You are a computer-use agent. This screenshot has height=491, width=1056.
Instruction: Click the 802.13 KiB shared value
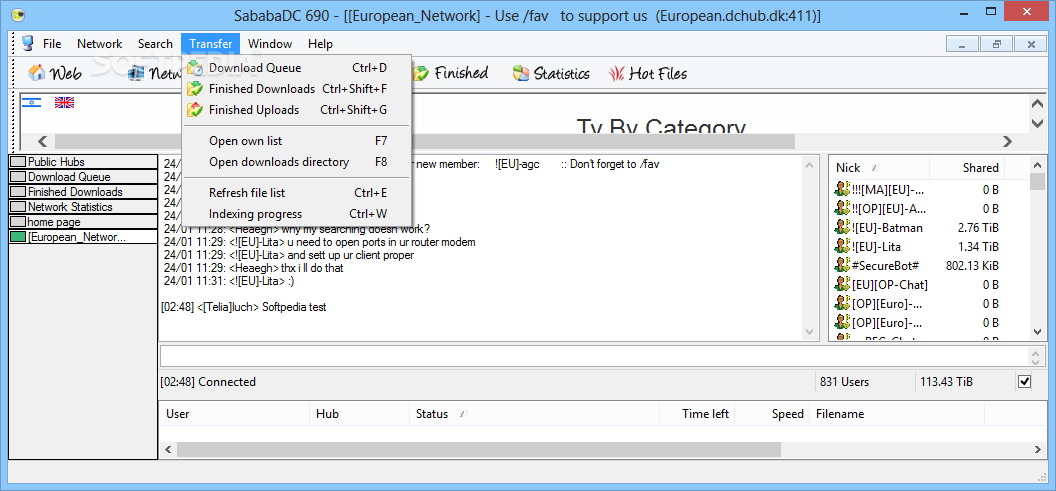coord(972,265)
